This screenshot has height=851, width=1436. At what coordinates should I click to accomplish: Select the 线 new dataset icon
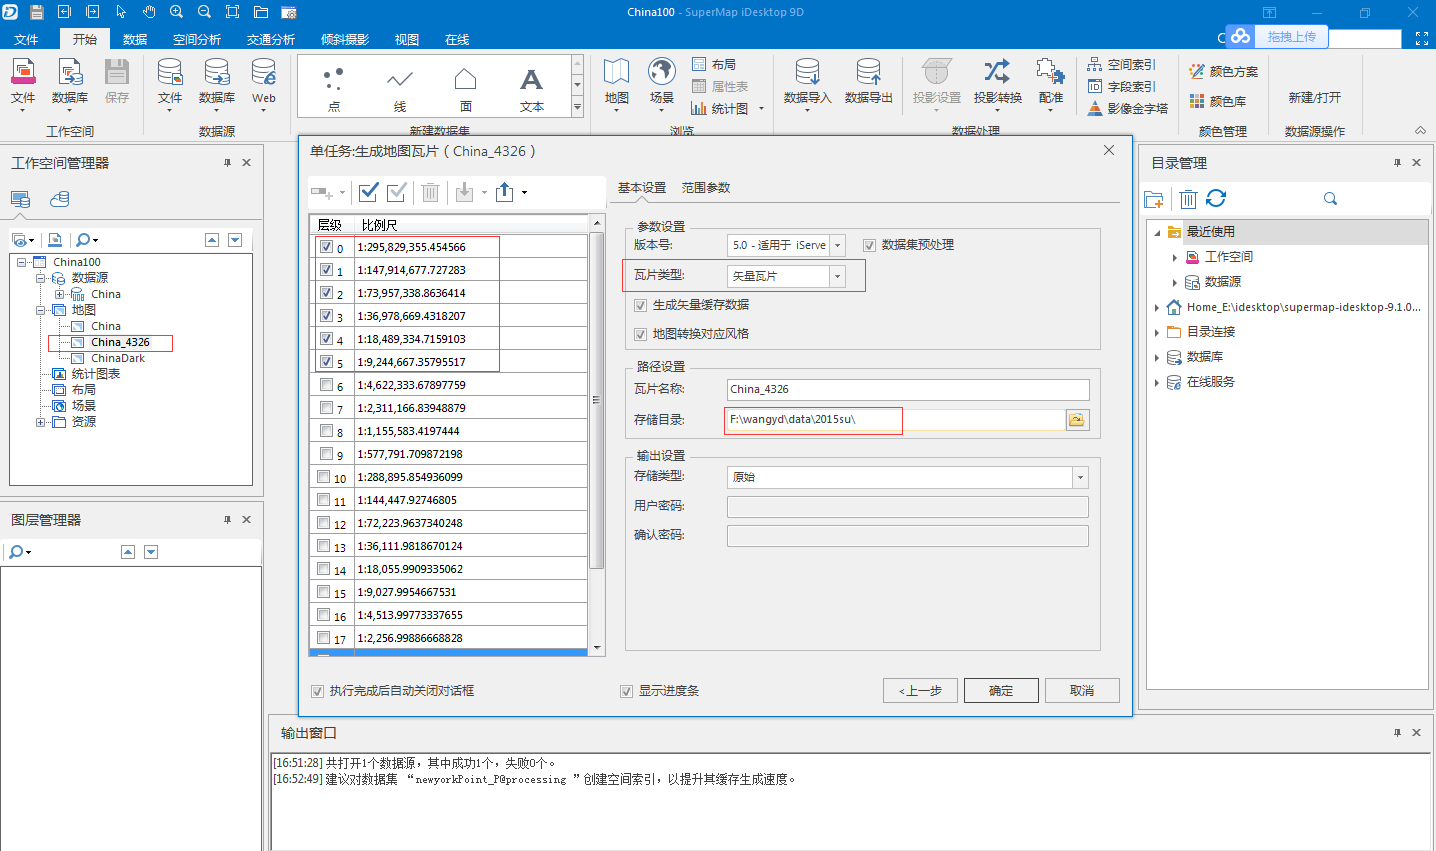[x=400, y=79]
